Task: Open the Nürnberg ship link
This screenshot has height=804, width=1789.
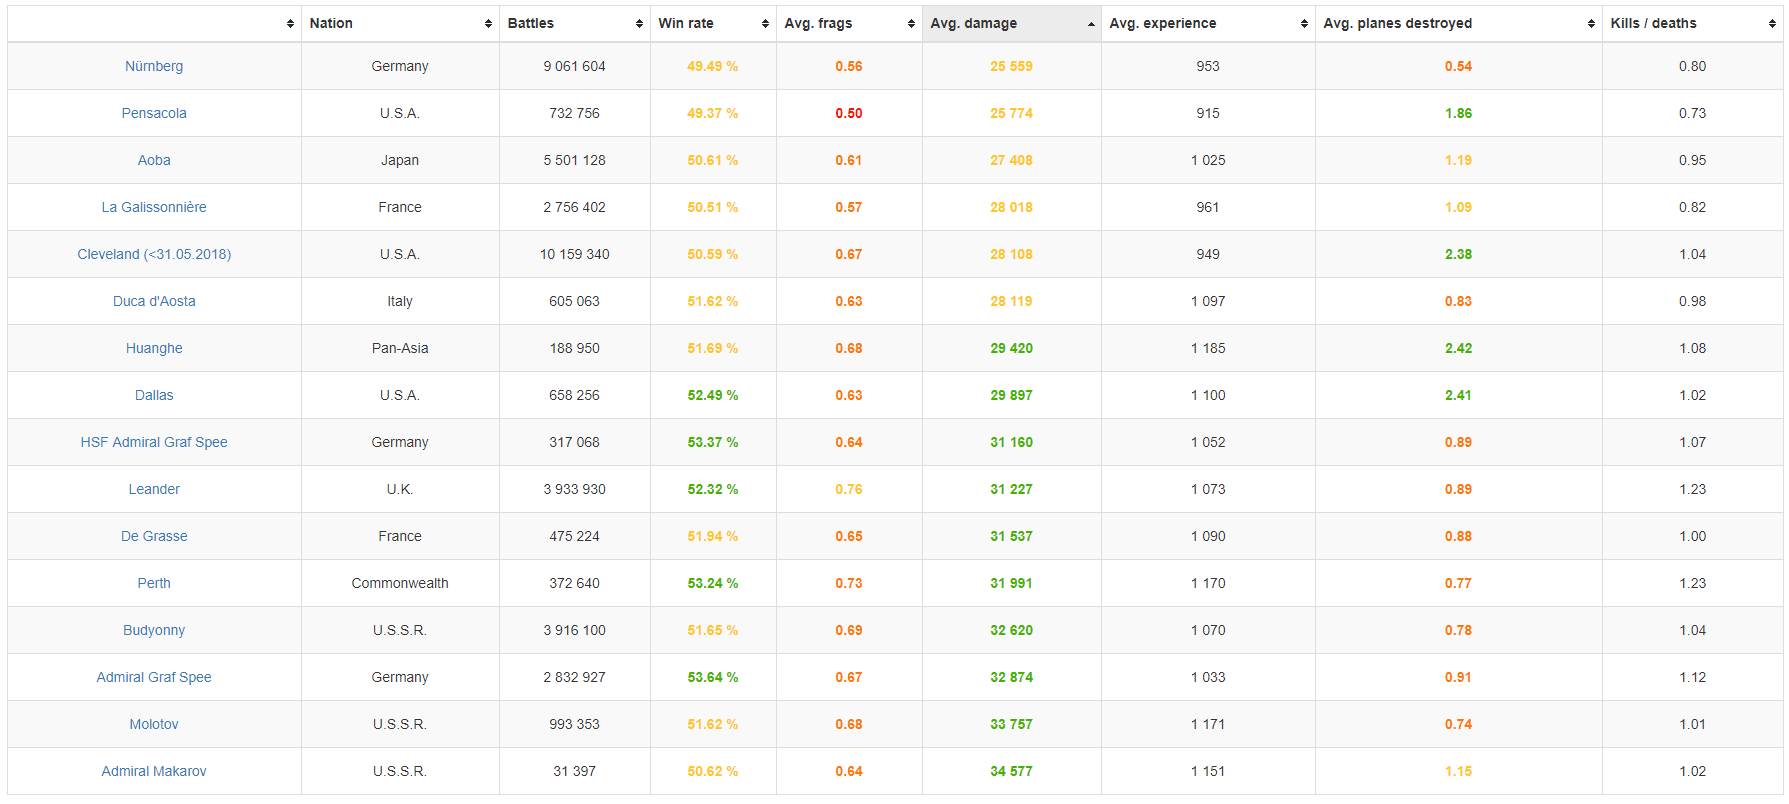Action: 154,66
